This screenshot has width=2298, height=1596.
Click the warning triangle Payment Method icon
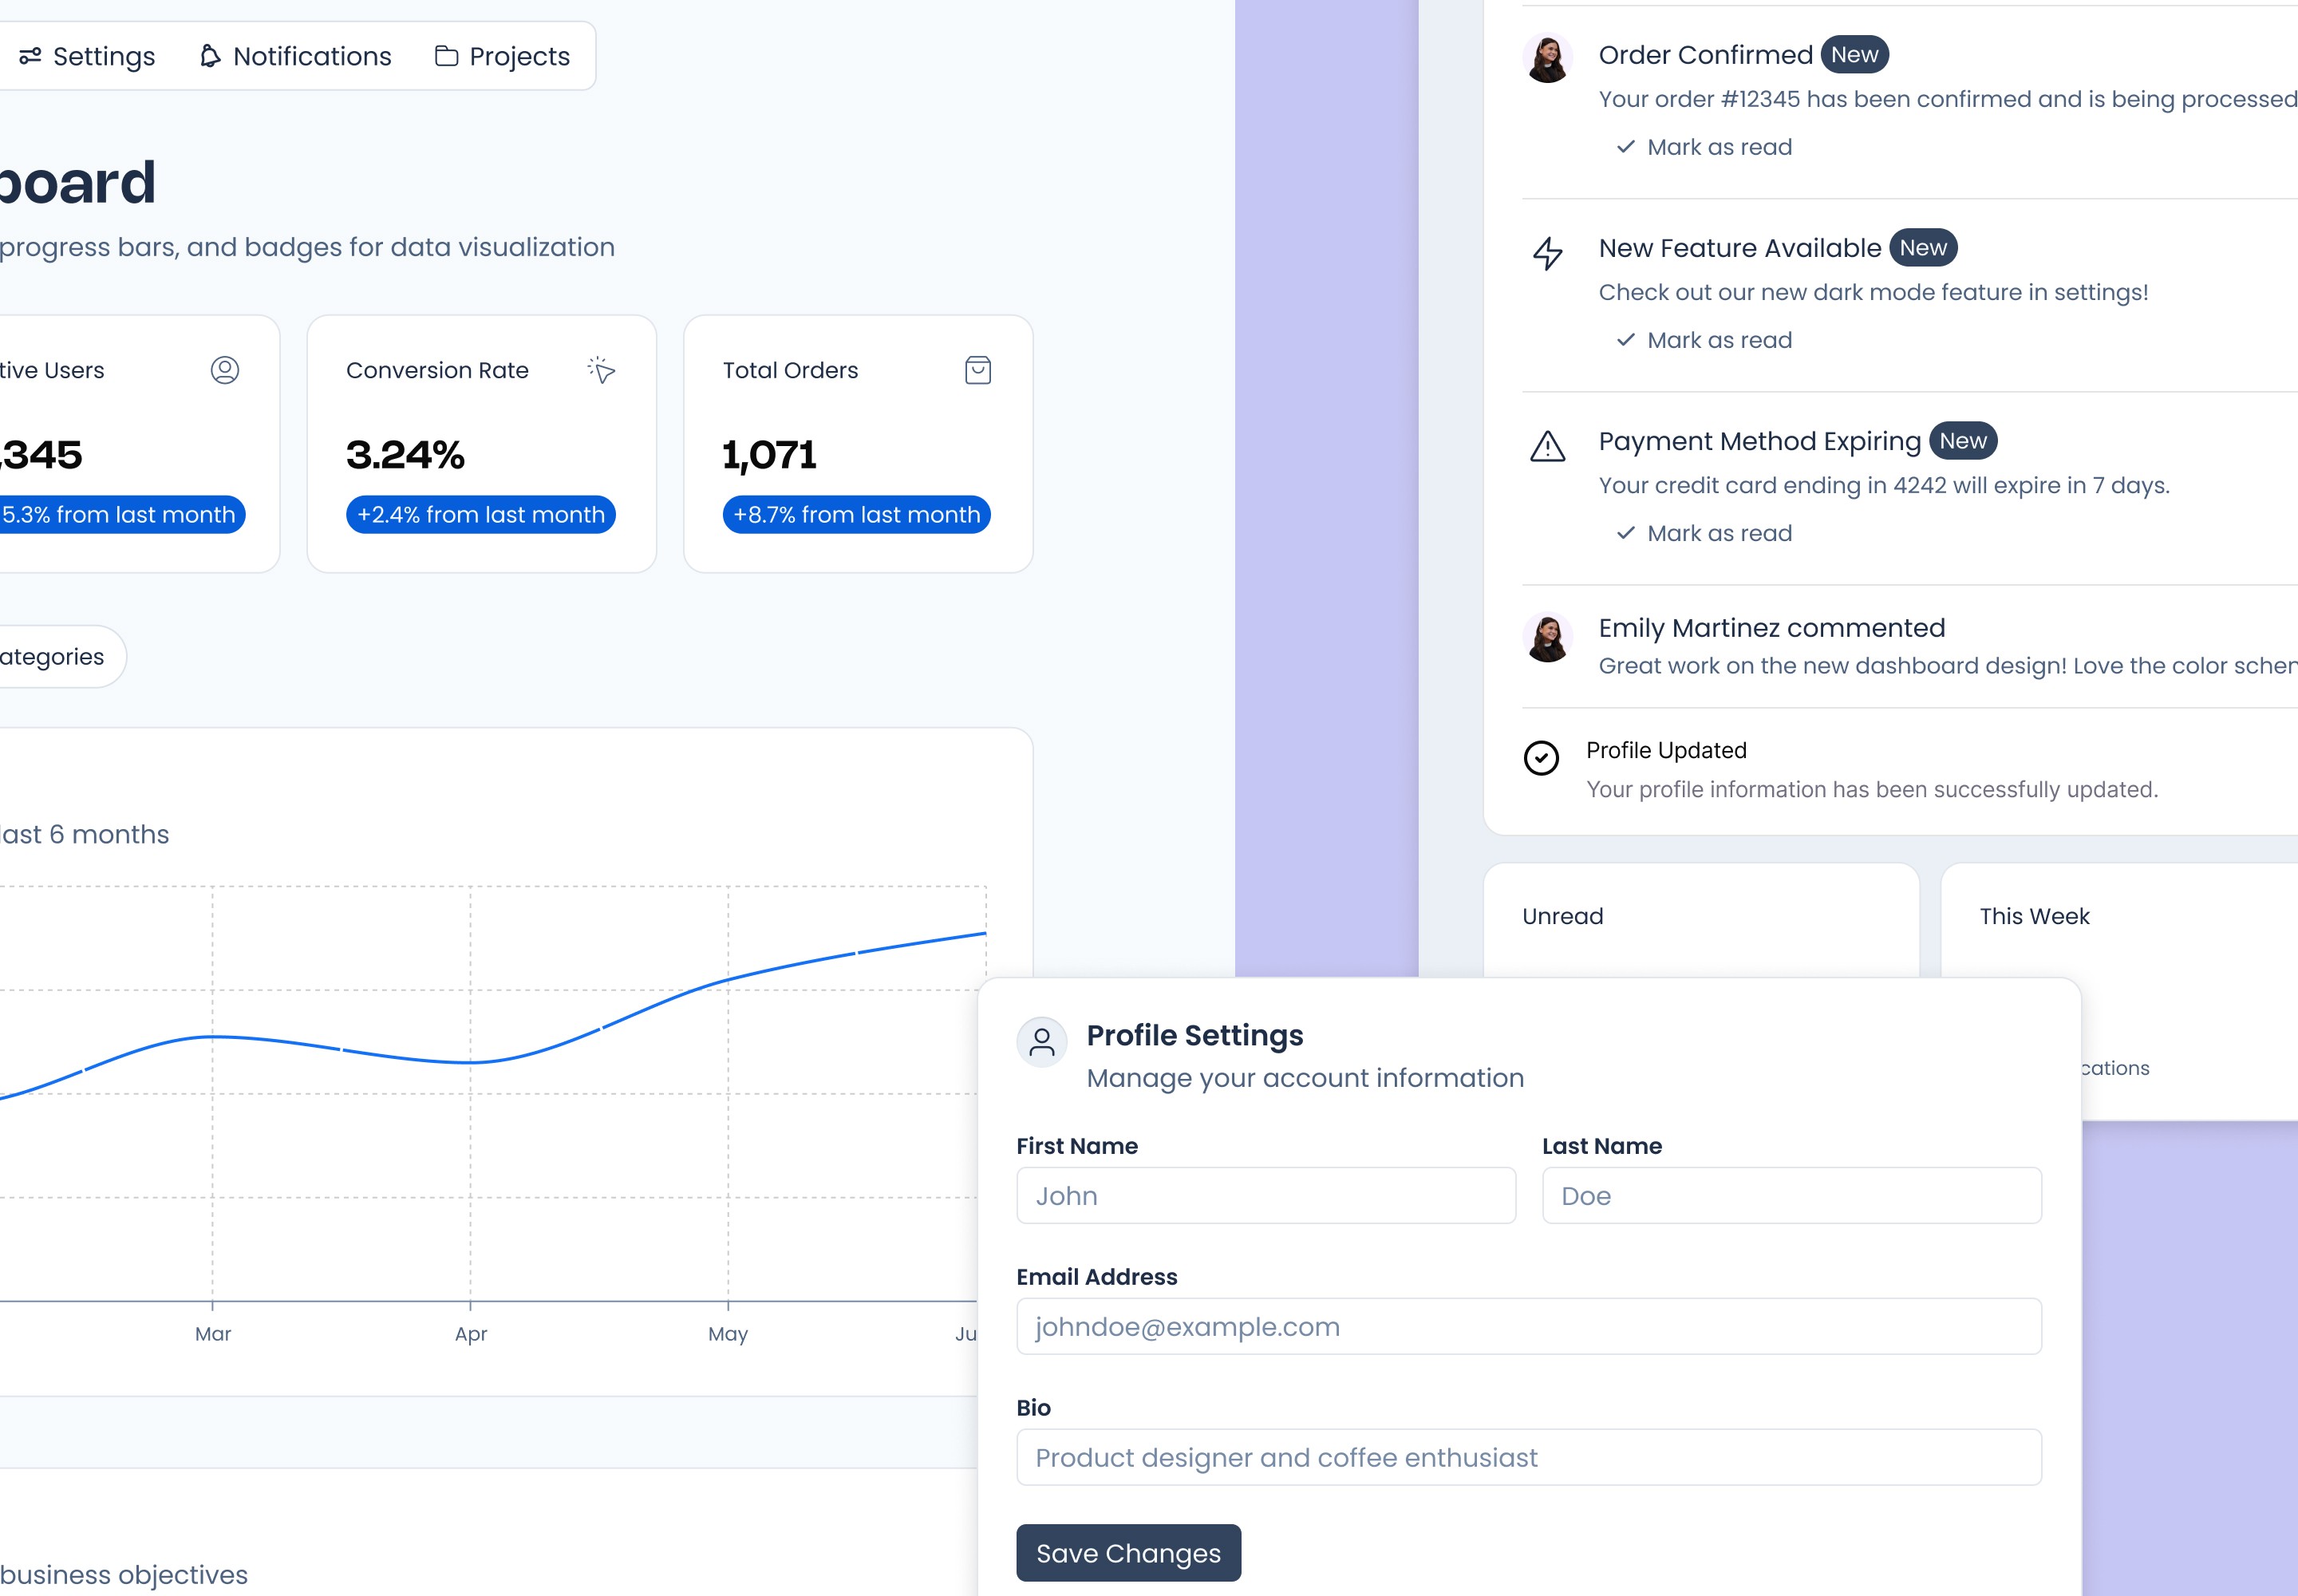tap(1547, 446)
